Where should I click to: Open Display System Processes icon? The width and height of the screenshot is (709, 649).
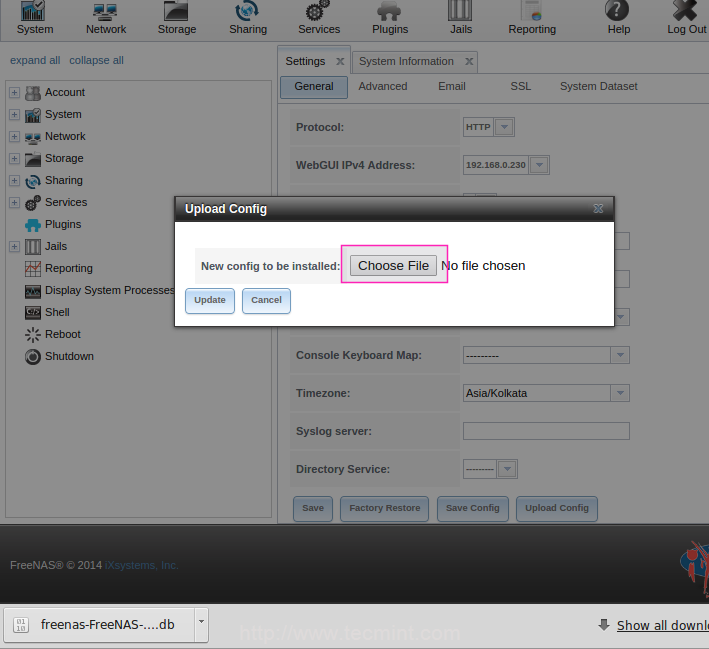coord(33,291)
